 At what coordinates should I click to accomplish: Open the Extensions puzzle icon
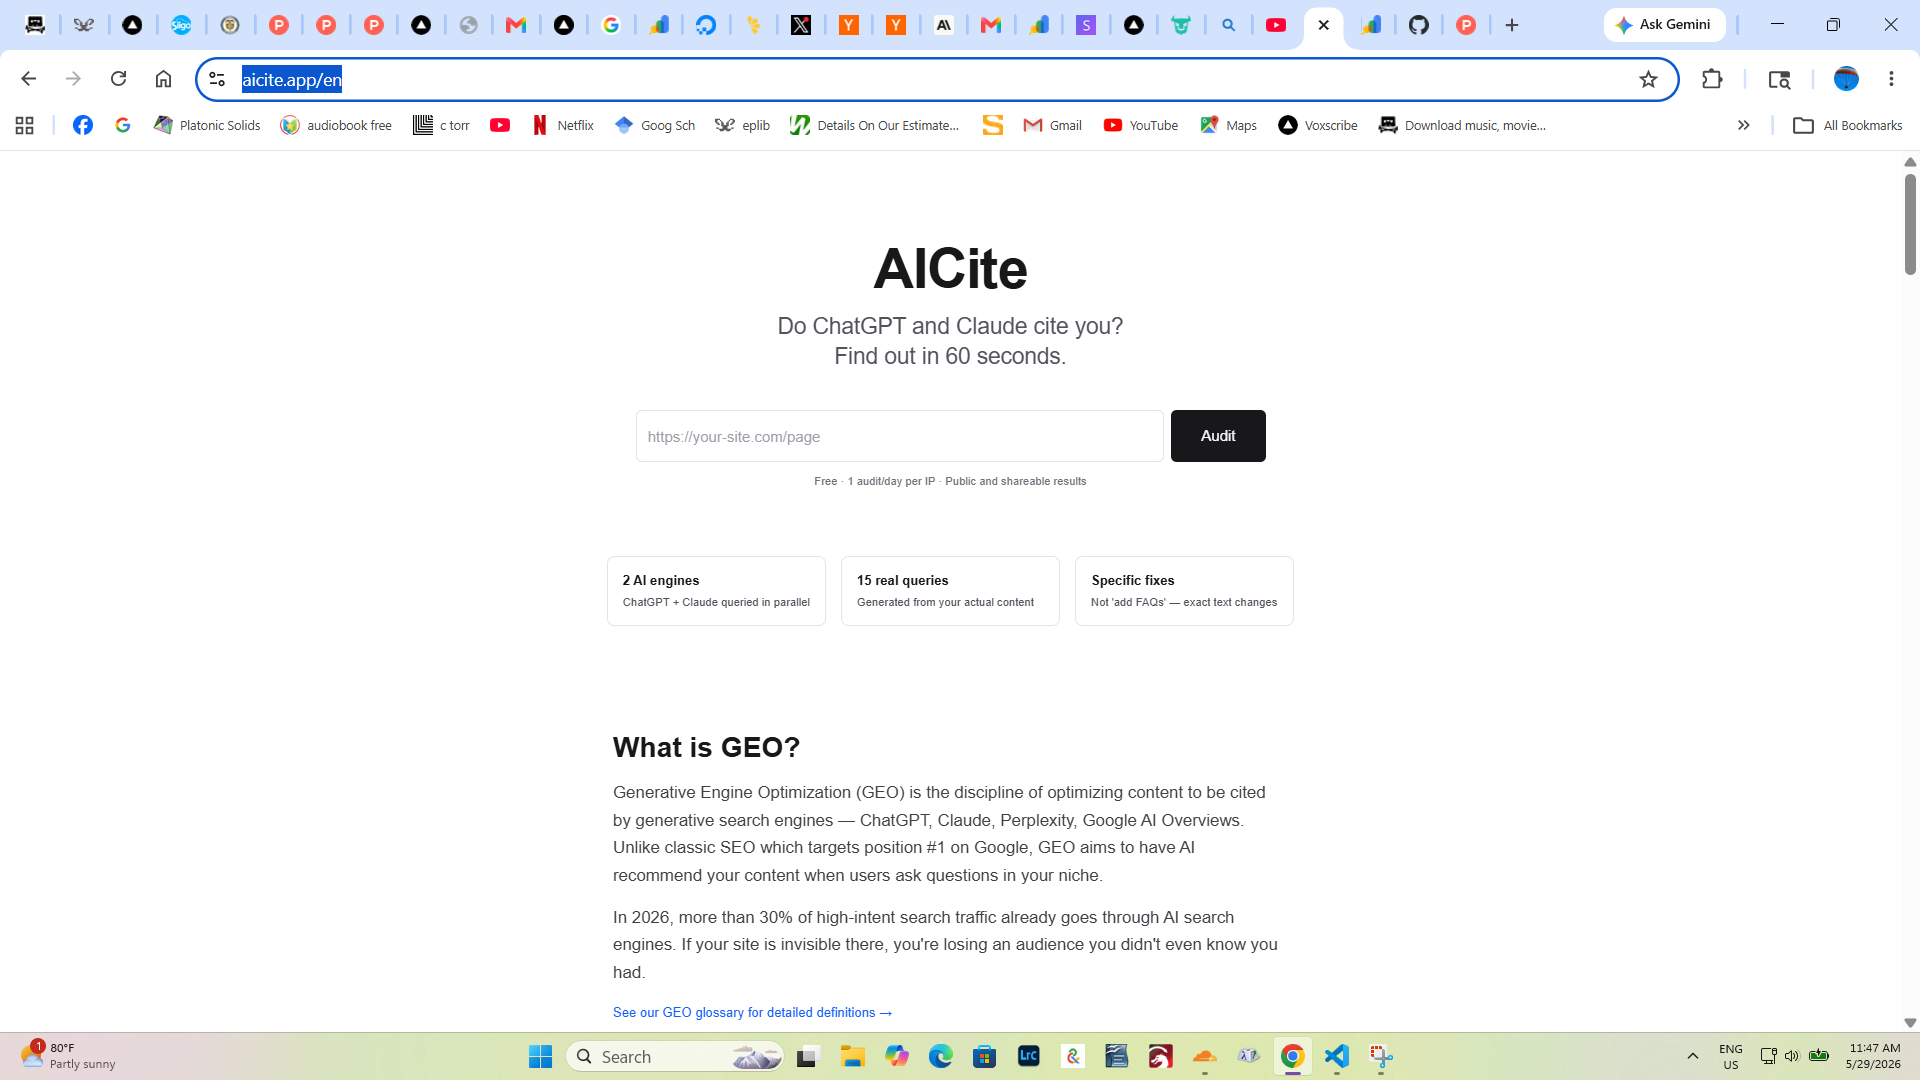pos(1712,79)
